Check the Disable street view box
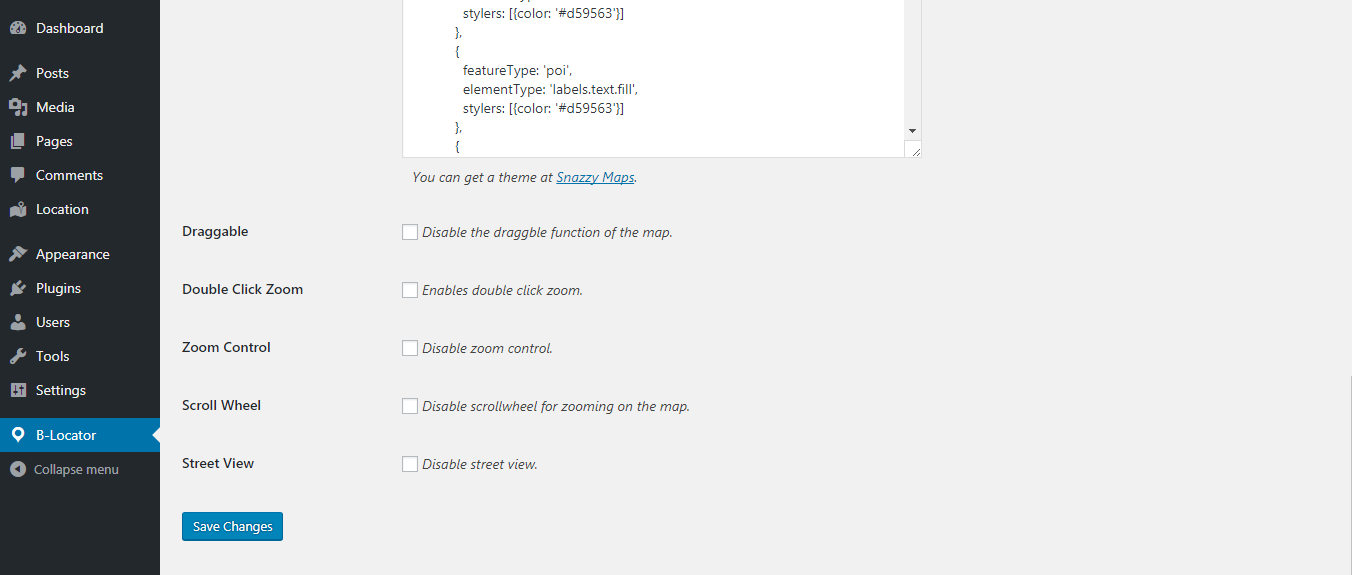1352x575 pixels. (x=410, y=464)
